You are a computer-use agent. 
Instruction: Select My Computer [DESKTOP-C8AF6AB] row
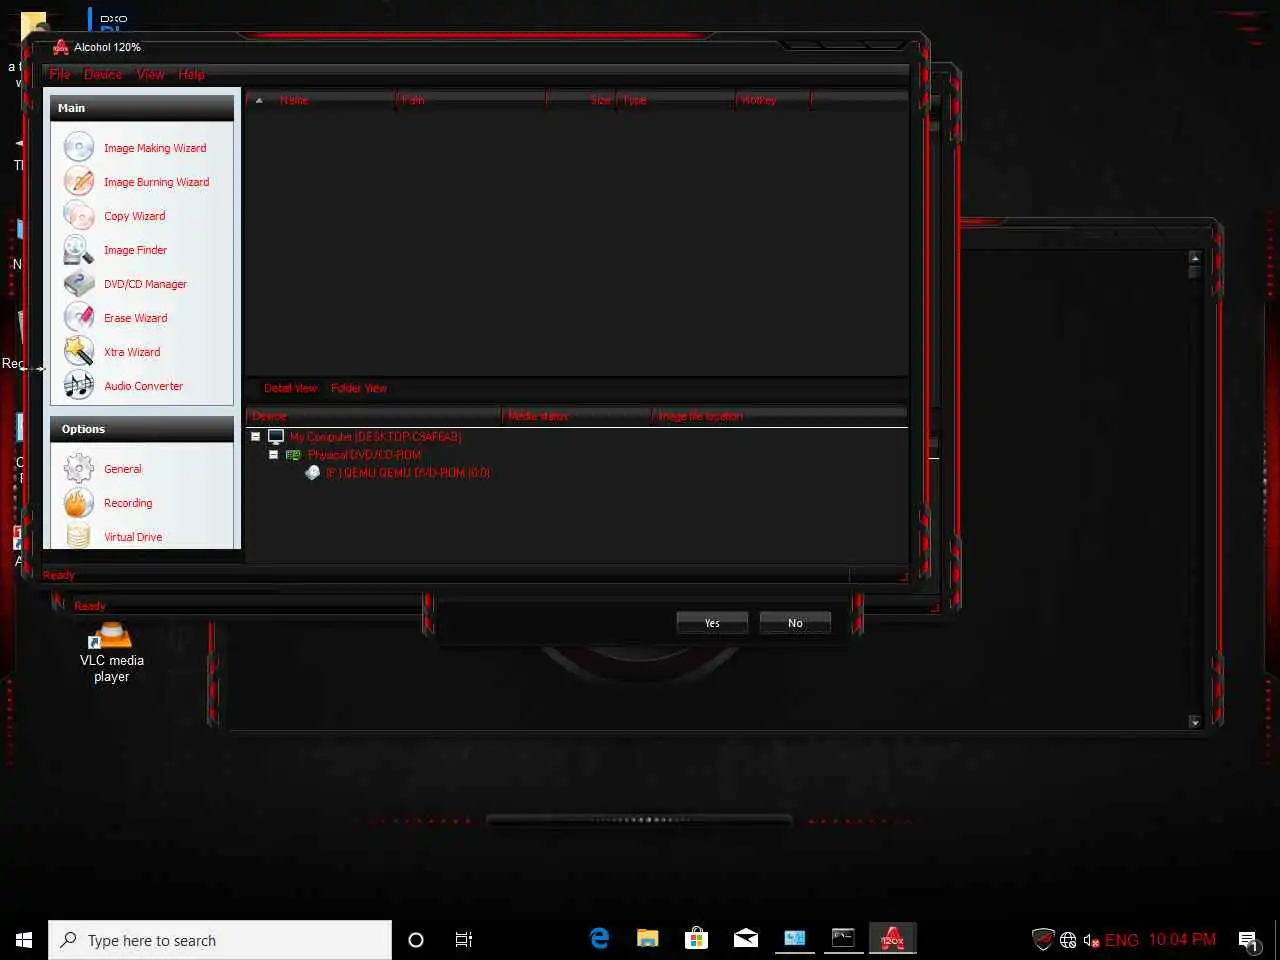pyautogui.click(x=375, y=437)
